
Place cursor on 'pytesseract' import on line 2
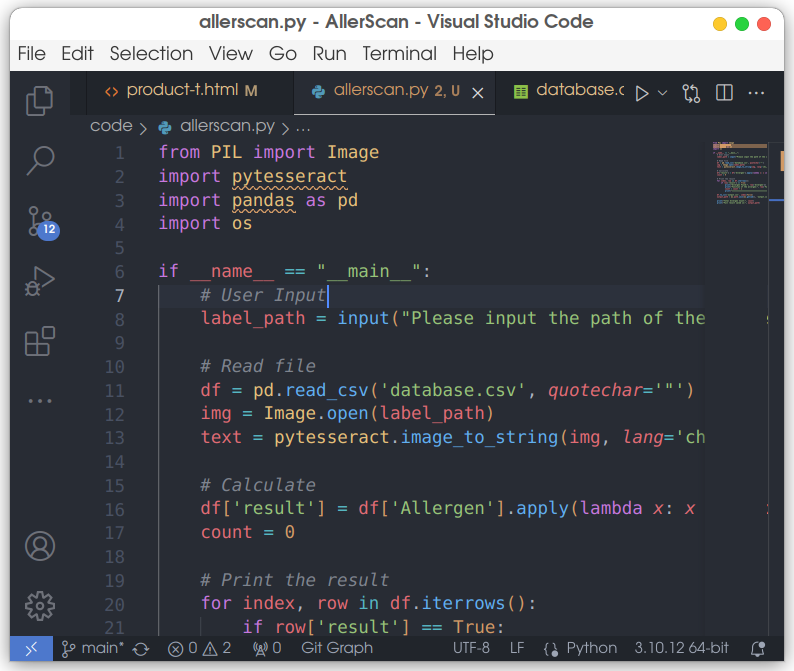point(289,177)
